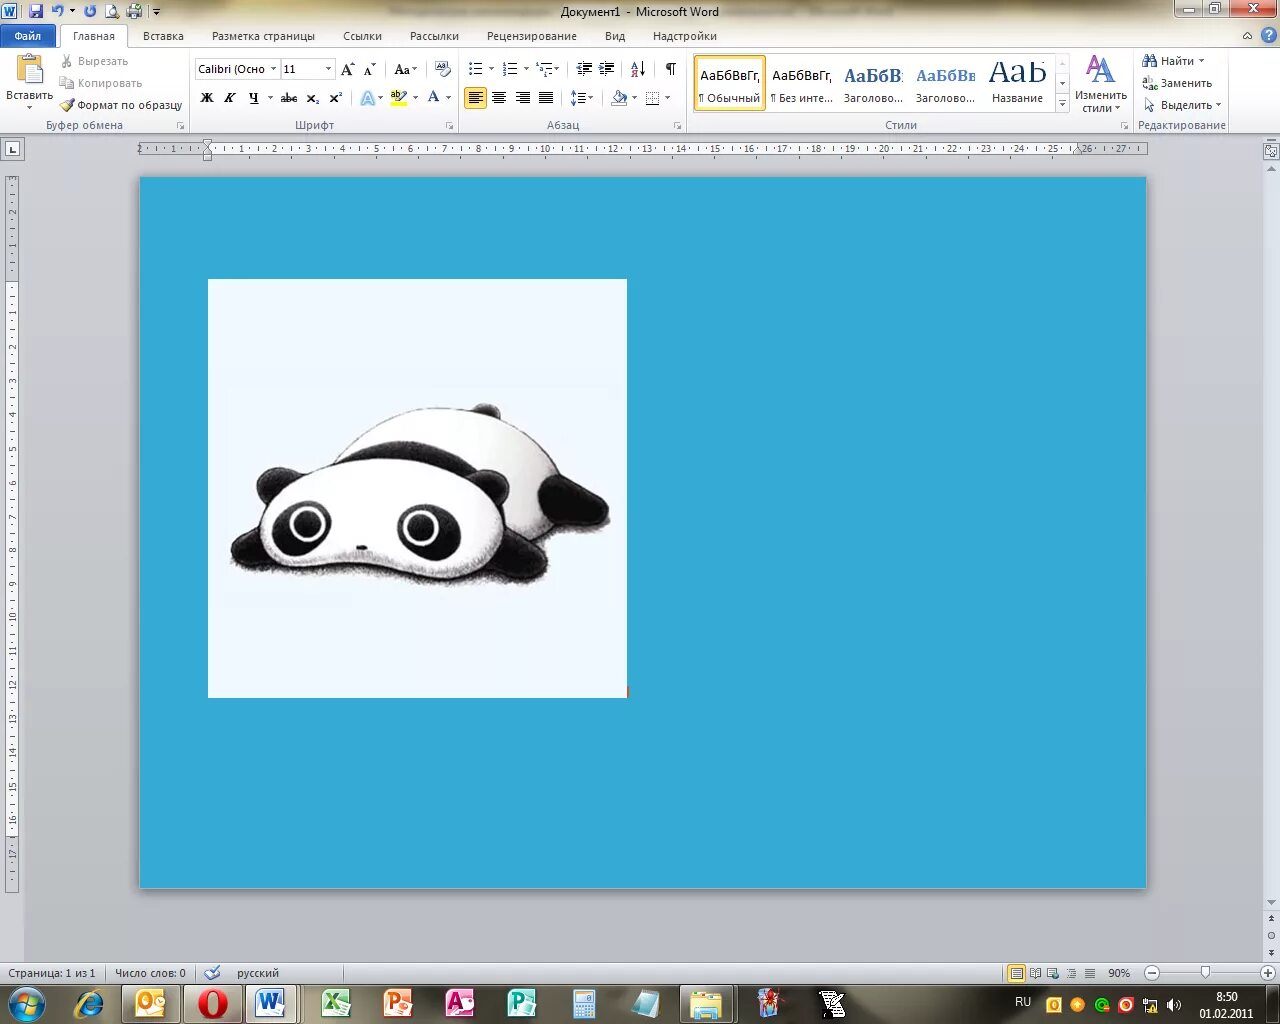Screen dimensions: 1280x1024
Task: Click the tab selector at ruler corner
Action: click(12, 149)
